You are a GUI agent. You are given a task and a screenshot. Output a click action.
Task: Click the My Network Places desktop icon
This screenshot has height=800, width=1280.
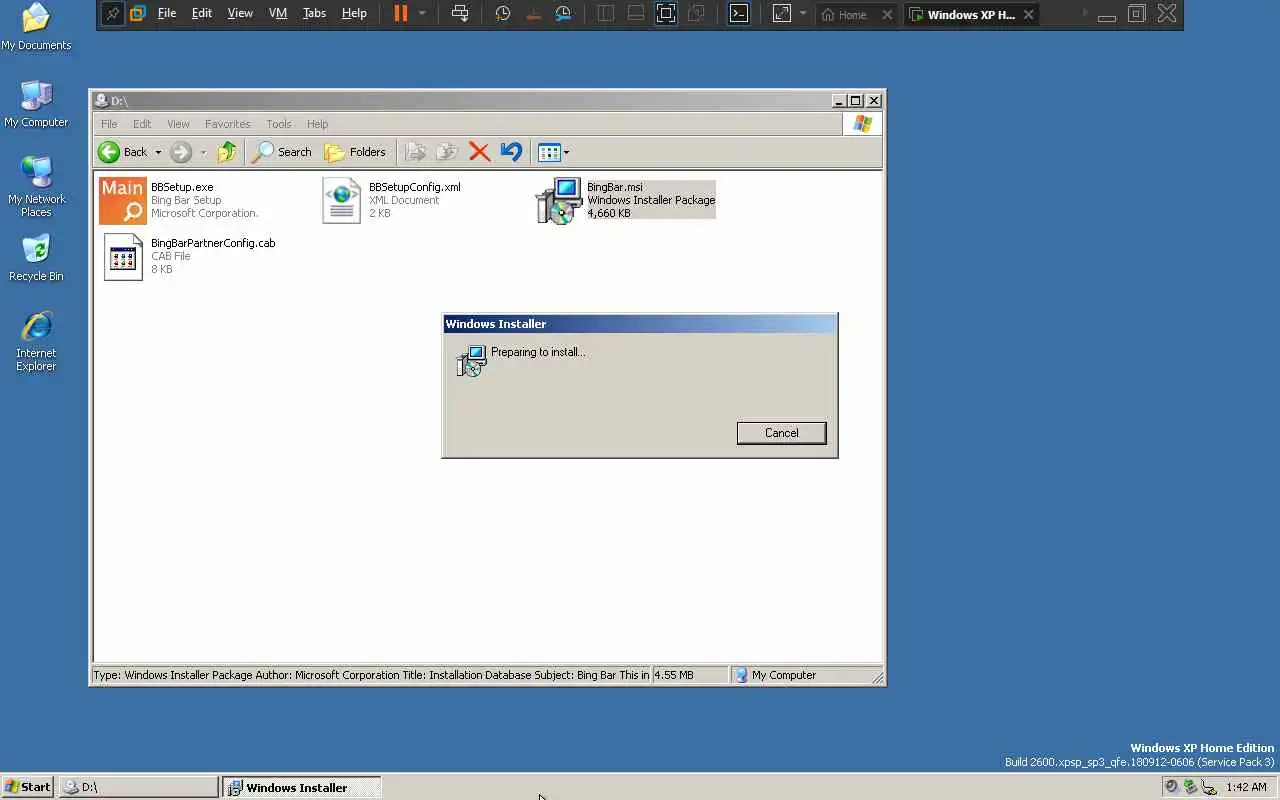click(x=36, y=187)
